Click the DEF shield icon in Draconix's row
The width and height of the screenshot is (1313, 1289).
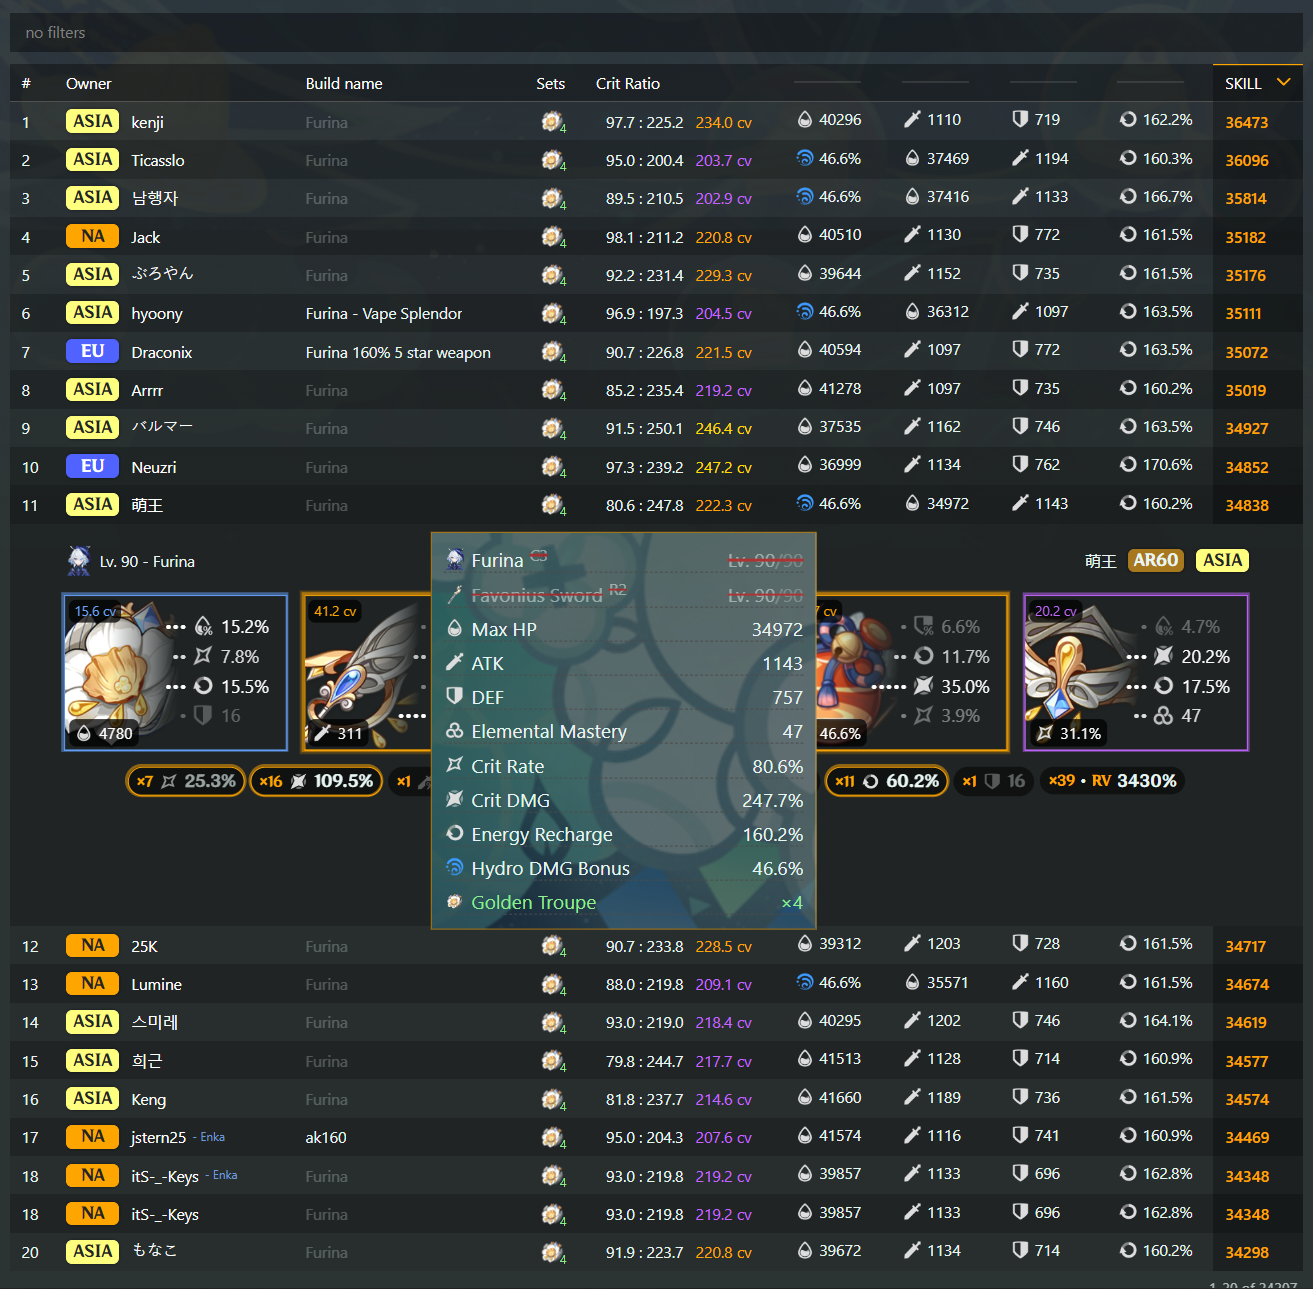coord(1020,350)
